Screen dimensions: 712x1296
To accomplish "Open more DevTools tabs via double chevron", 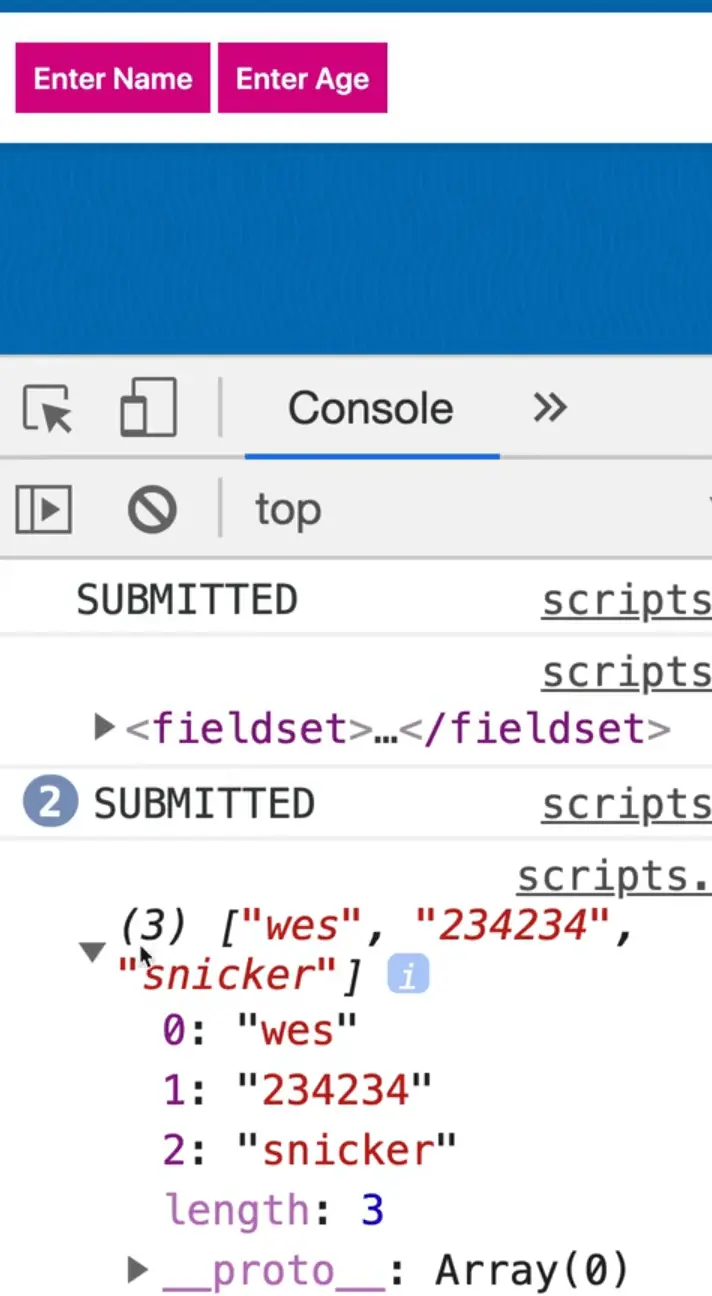I will pos(550,408).
